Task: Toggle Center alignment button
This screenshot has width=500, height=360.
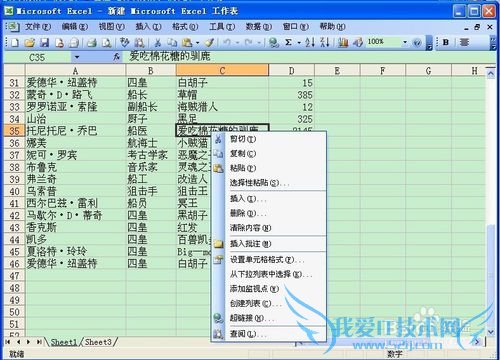Action: (x=464, y=42)
